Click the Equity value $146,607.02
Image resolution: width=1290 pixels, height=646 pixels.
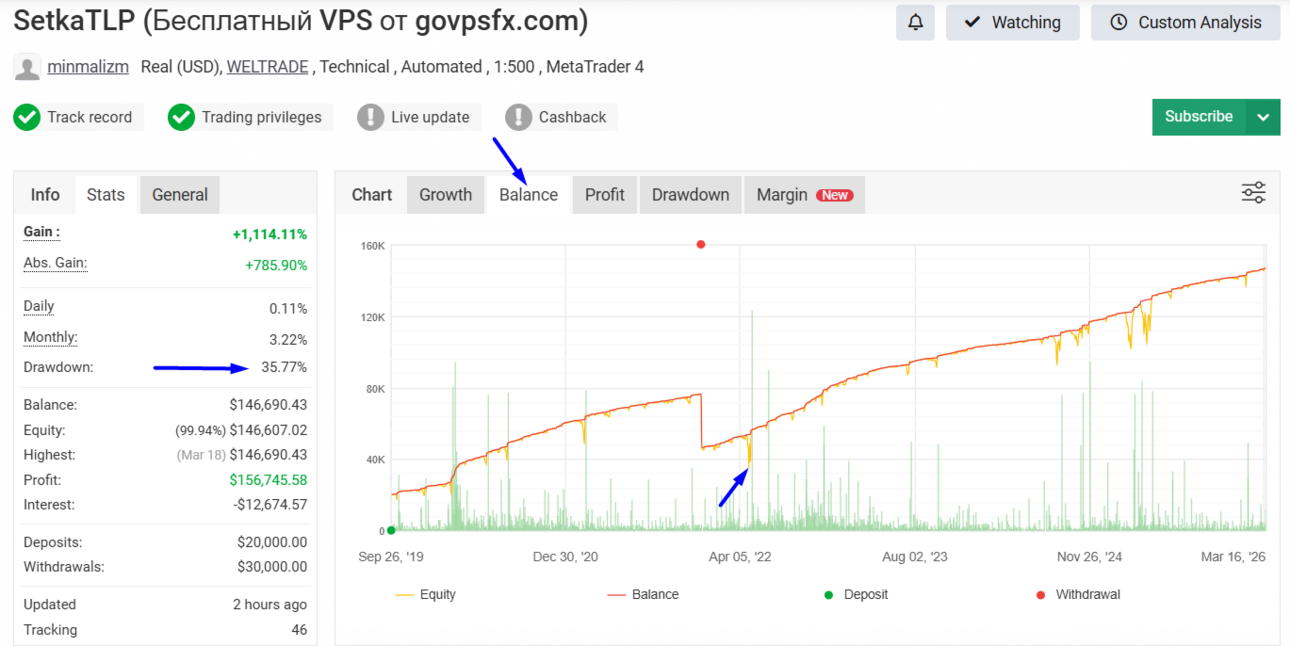268,430
